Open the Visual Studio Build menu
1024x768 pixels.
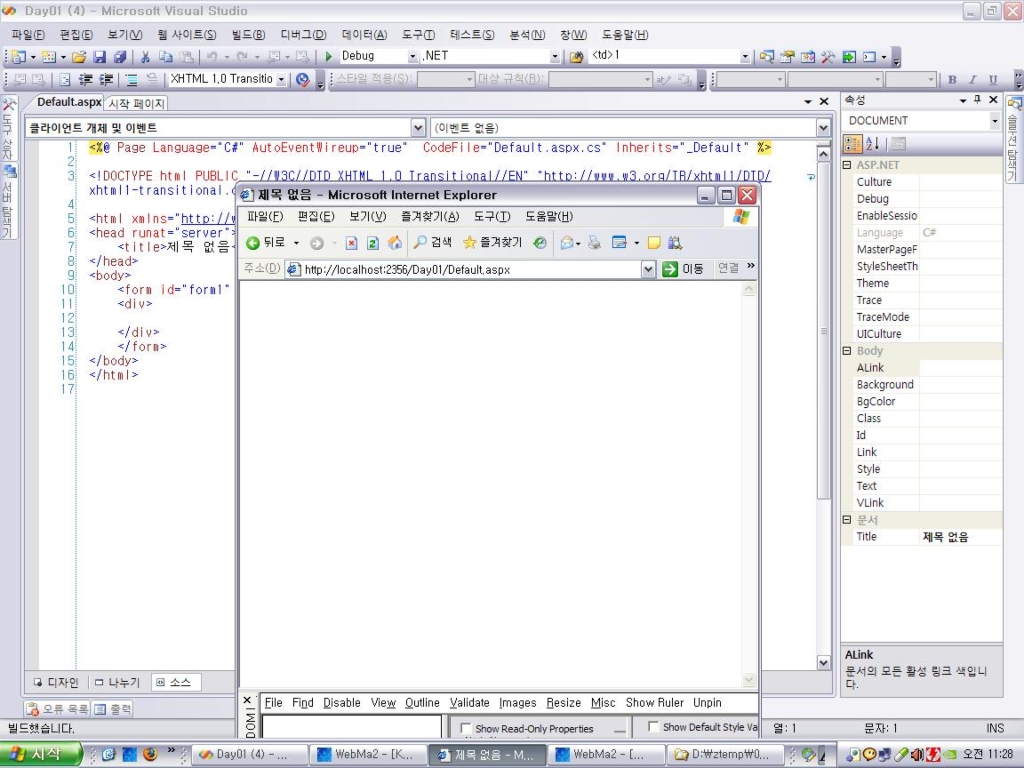tap(248, 35)
